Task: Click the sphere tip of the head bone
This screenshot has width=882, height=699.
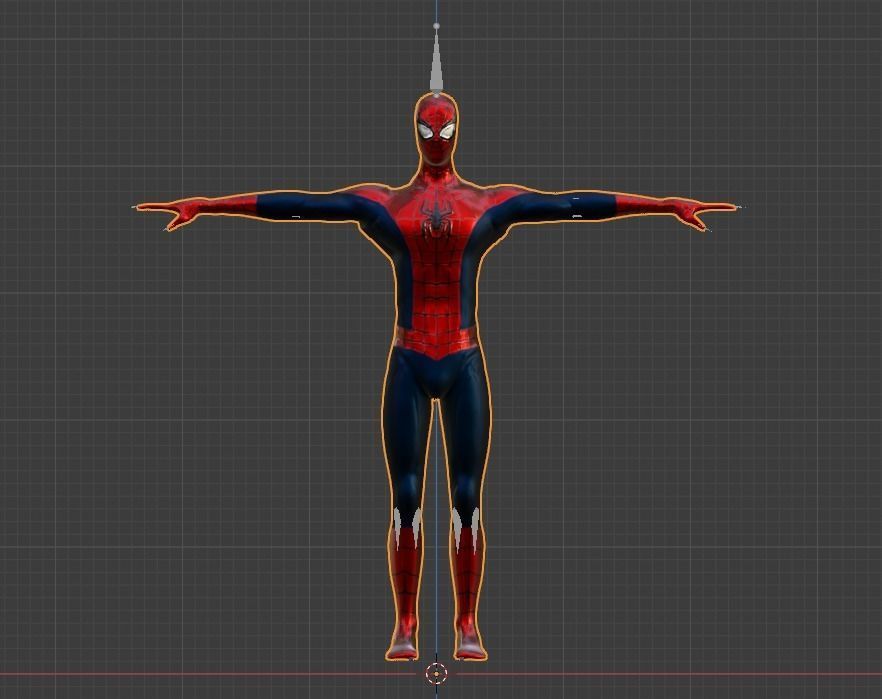Action: tap(436, 26)
